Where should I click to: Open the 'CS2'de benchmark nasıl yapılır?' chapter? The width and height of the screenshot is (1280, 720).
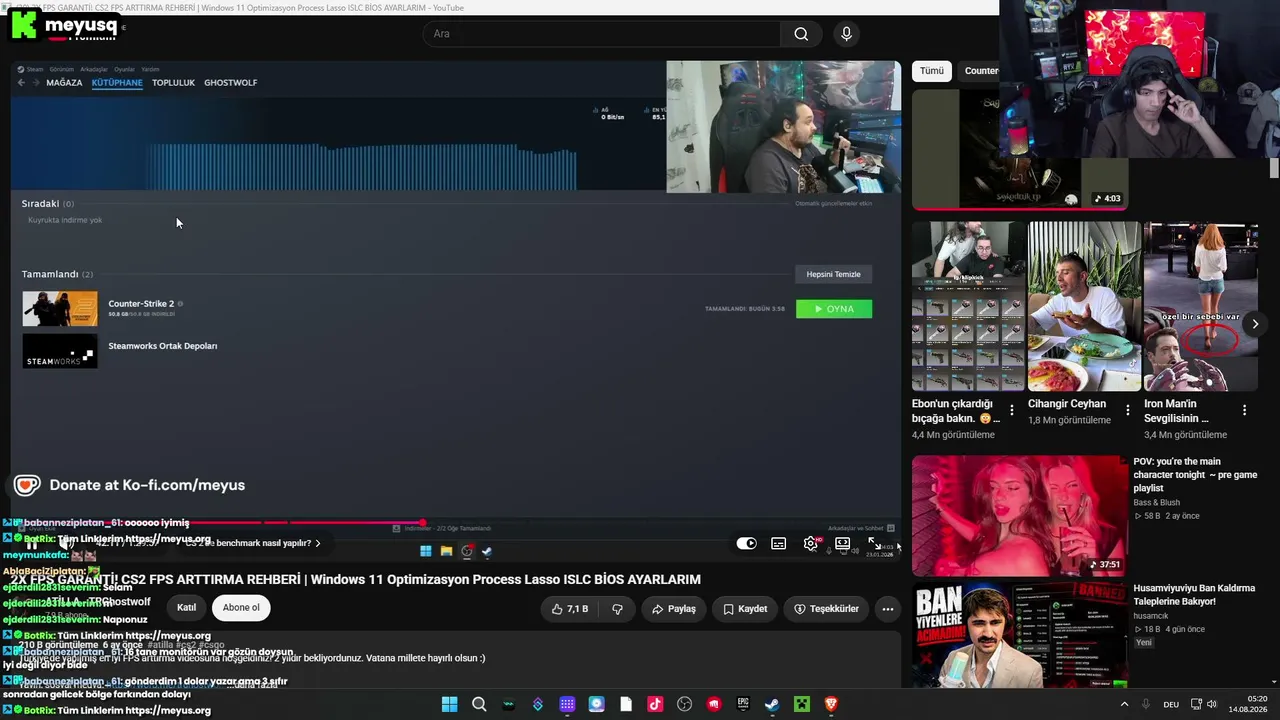tap(254, 543)
